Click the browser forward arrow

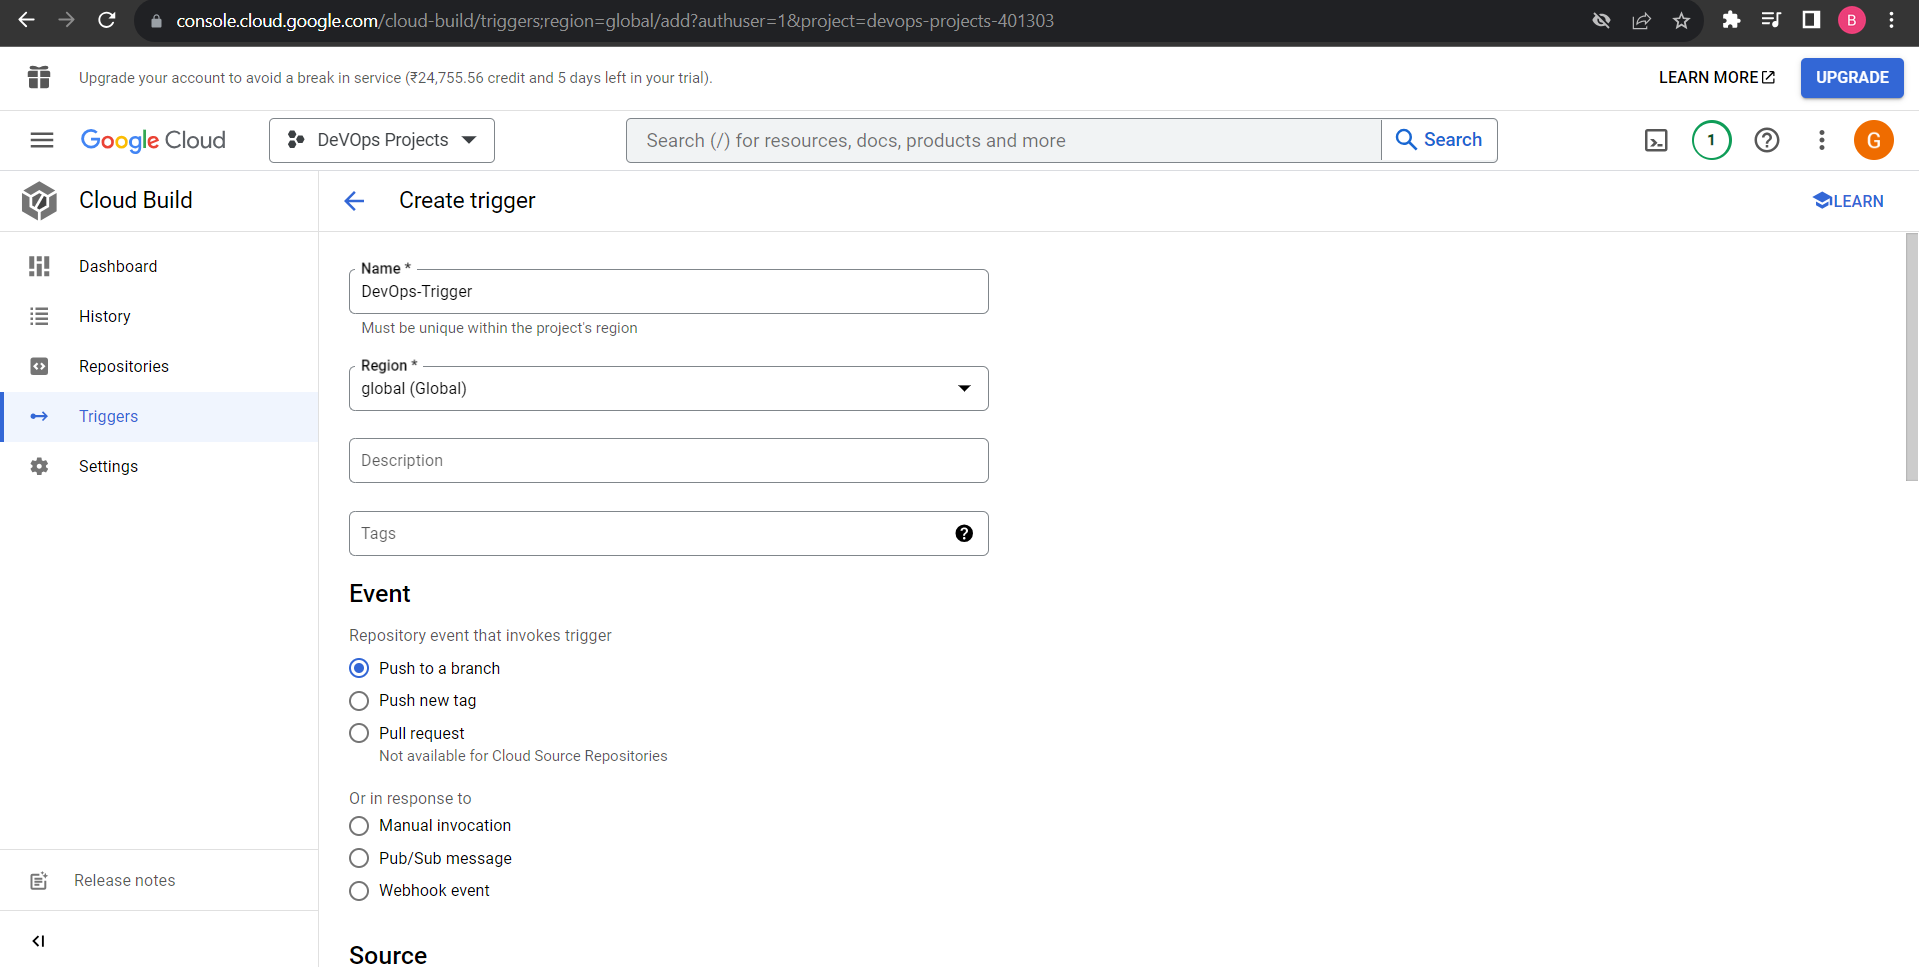pyautogui.click(x=66, y=20)
